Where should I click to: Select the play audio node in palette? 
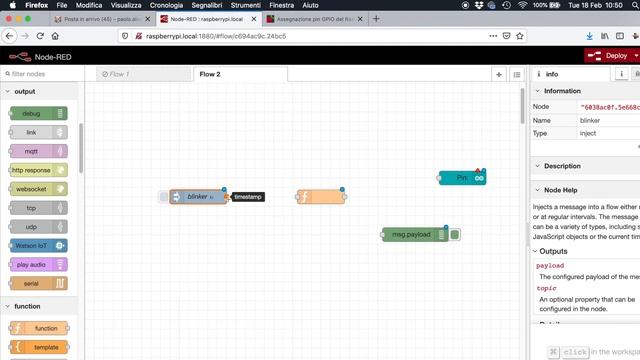click(38, 264)
